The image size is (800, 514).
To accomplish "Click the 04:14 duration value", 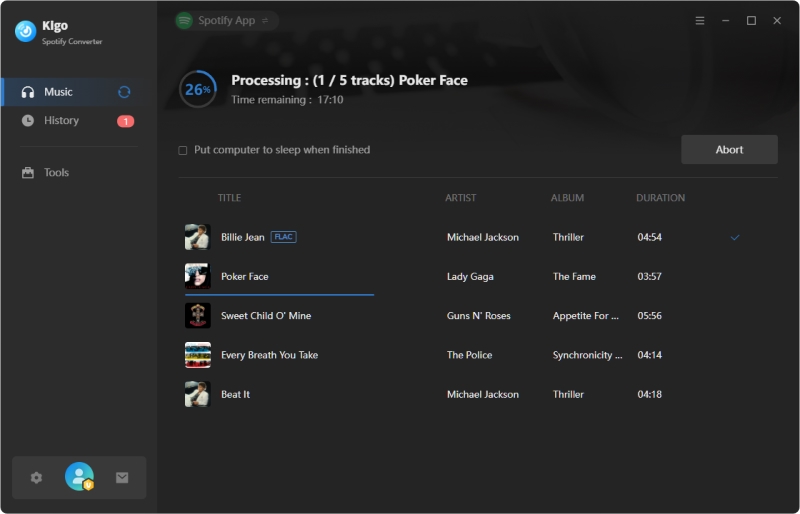I will click(x=649, y=355).
